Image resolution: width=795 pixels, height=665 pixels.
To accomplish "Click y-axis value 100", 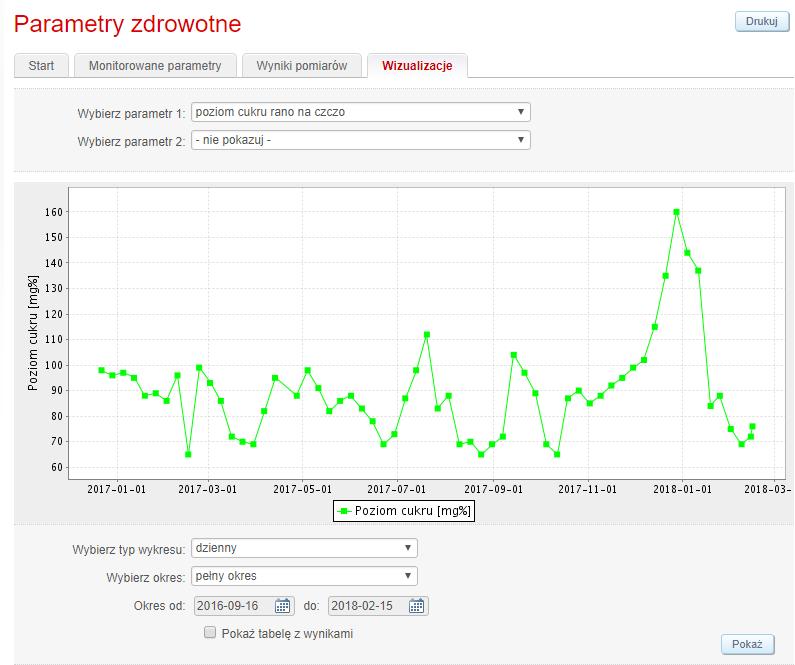I will click(x=54, y=365).
